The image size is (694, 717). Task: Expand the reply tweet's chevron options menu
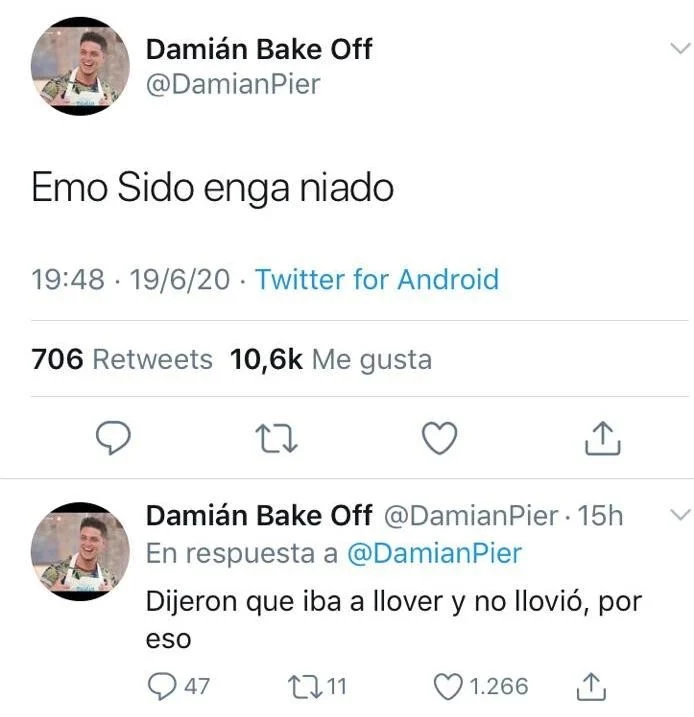coord(680,515)
